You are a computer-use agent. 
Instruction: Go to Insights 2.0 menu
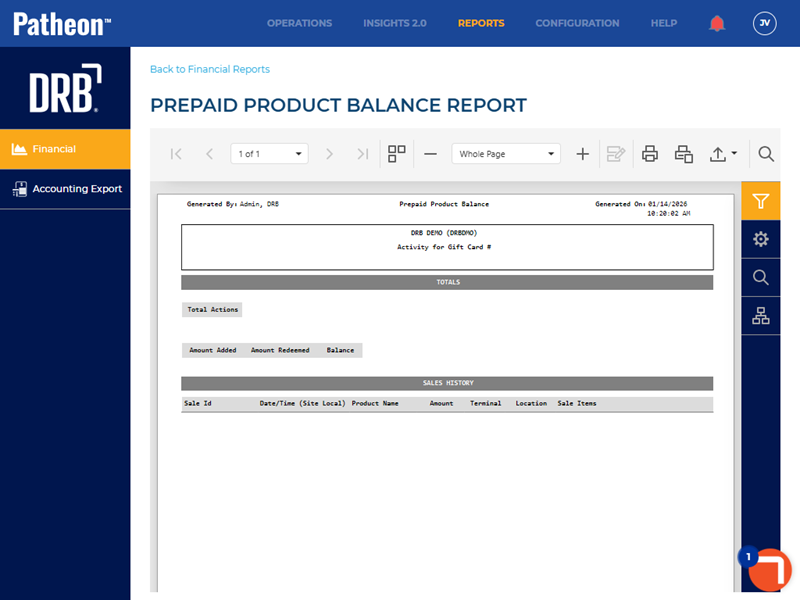tap(394, 23)
